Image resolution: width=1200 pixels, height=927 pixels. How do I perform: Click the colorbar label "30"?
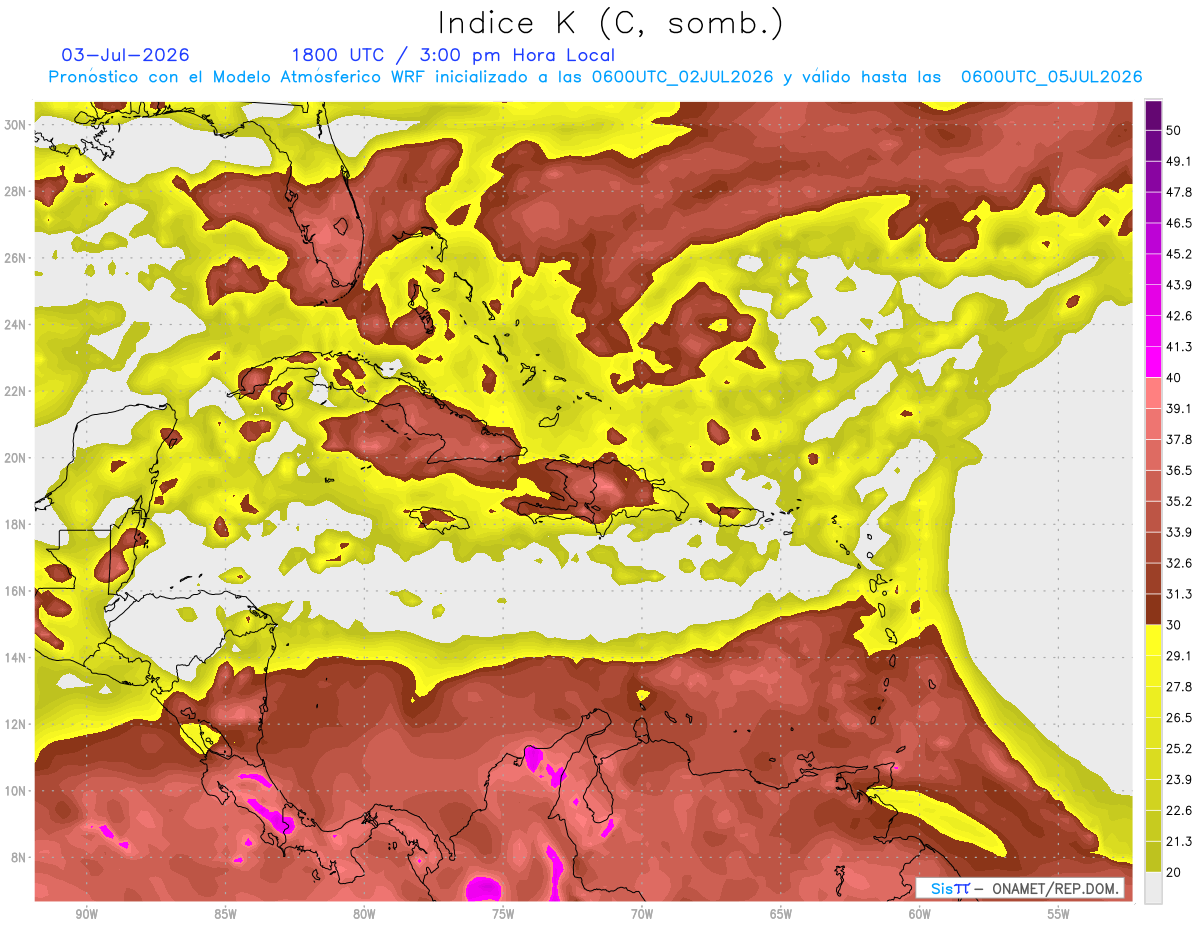click(x=1176, y=625)
